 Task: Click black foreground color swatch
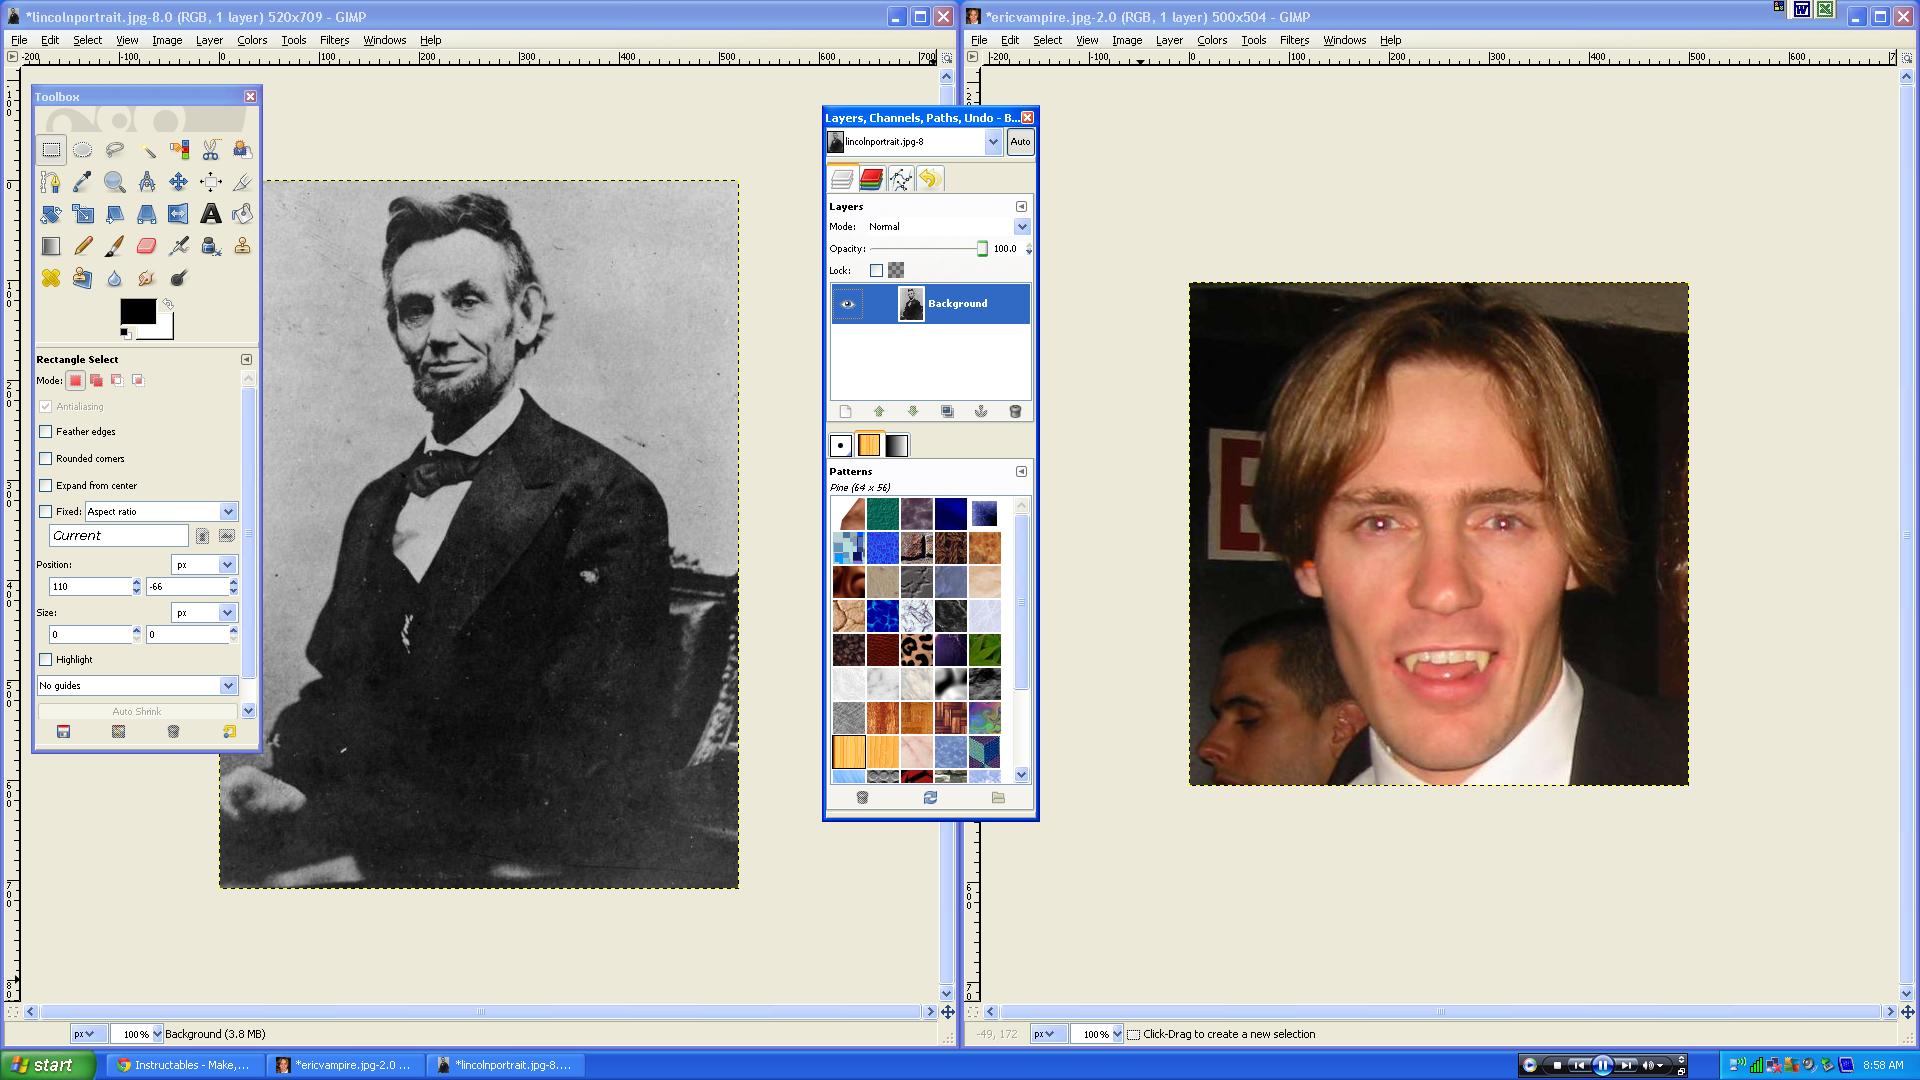[138, 312]
